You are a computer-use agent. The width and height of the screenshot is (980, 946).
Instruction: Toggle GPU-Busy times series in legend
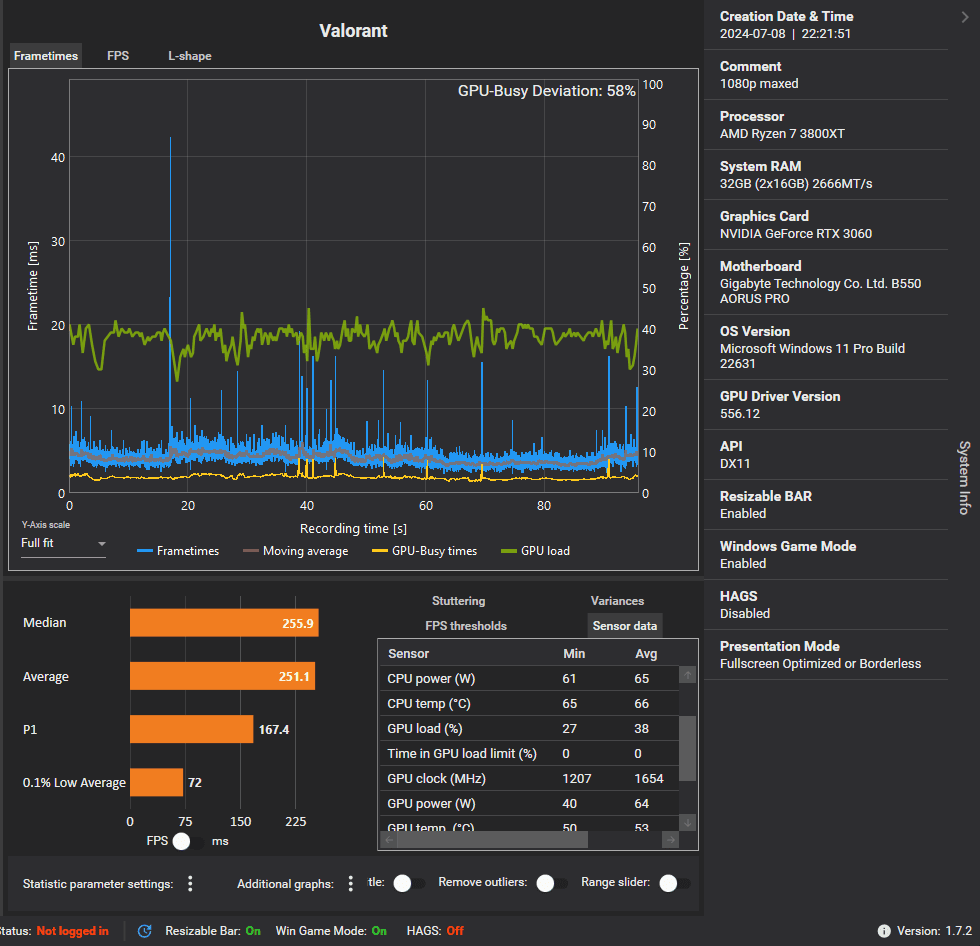[424, 550]
